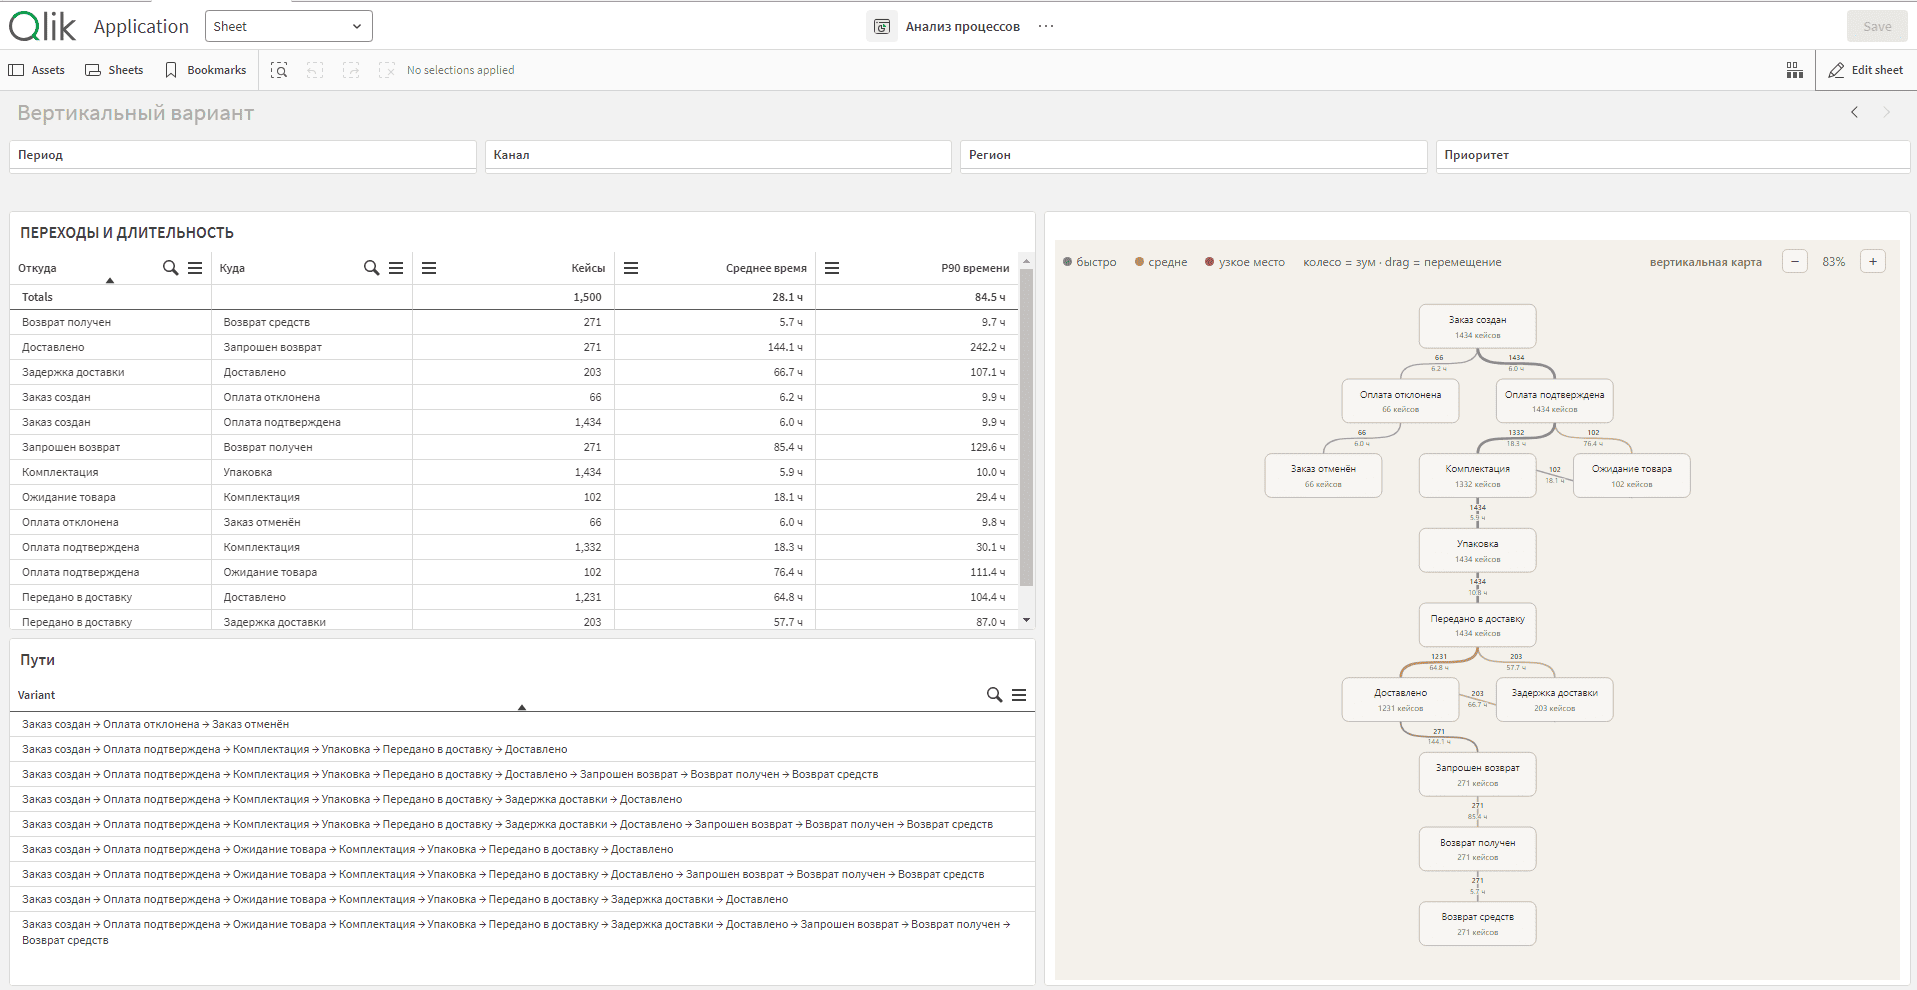Open the smart search selections tool
Image resolution: width=1917 pixels, height=990 pixels.
(279, 70)
